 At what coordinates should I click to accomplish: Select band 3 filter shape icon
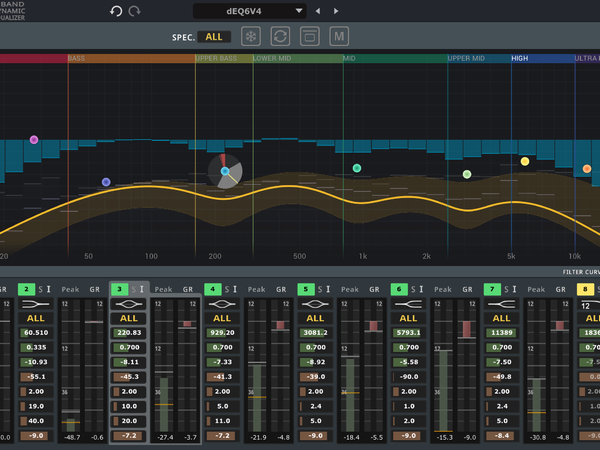[x=128, y=303]
